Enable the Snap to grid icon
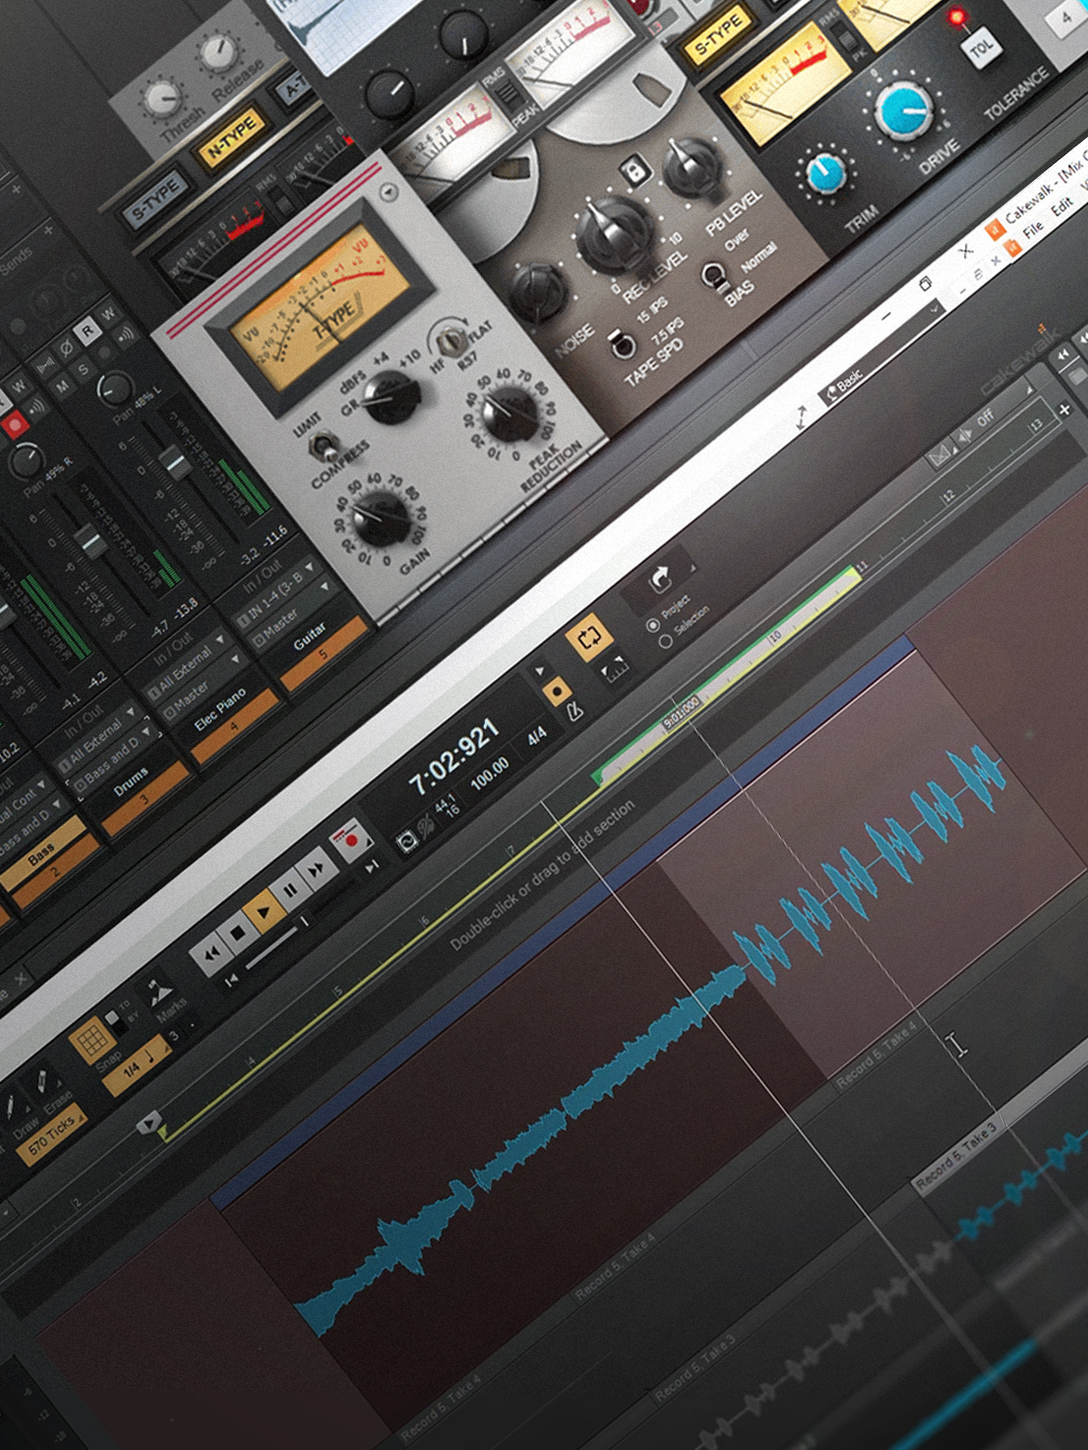Image resolution: width=1088 pixels, height=1450 pixels. (x=92, y=1041)
